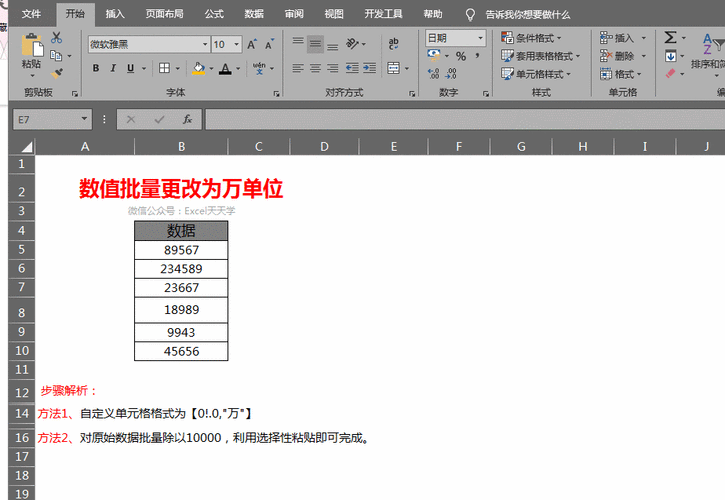
Task: Click the Select All corner triangle
Action: point(26,147)
